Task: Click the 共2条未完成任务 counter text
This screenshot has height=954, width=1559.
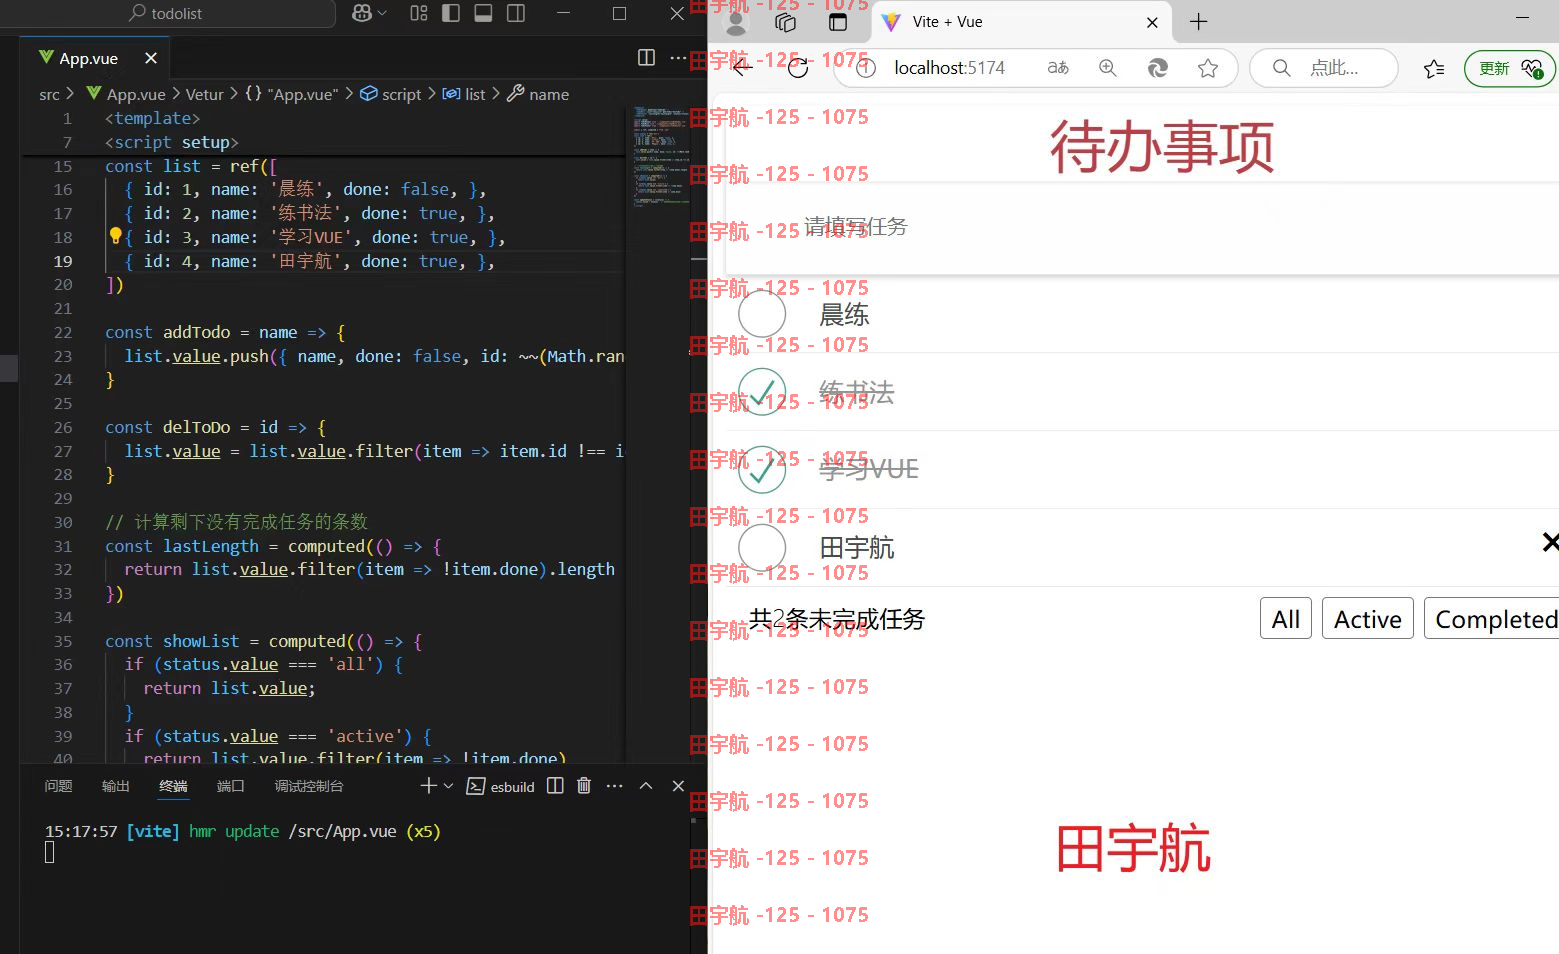Action: click(837, 619)
